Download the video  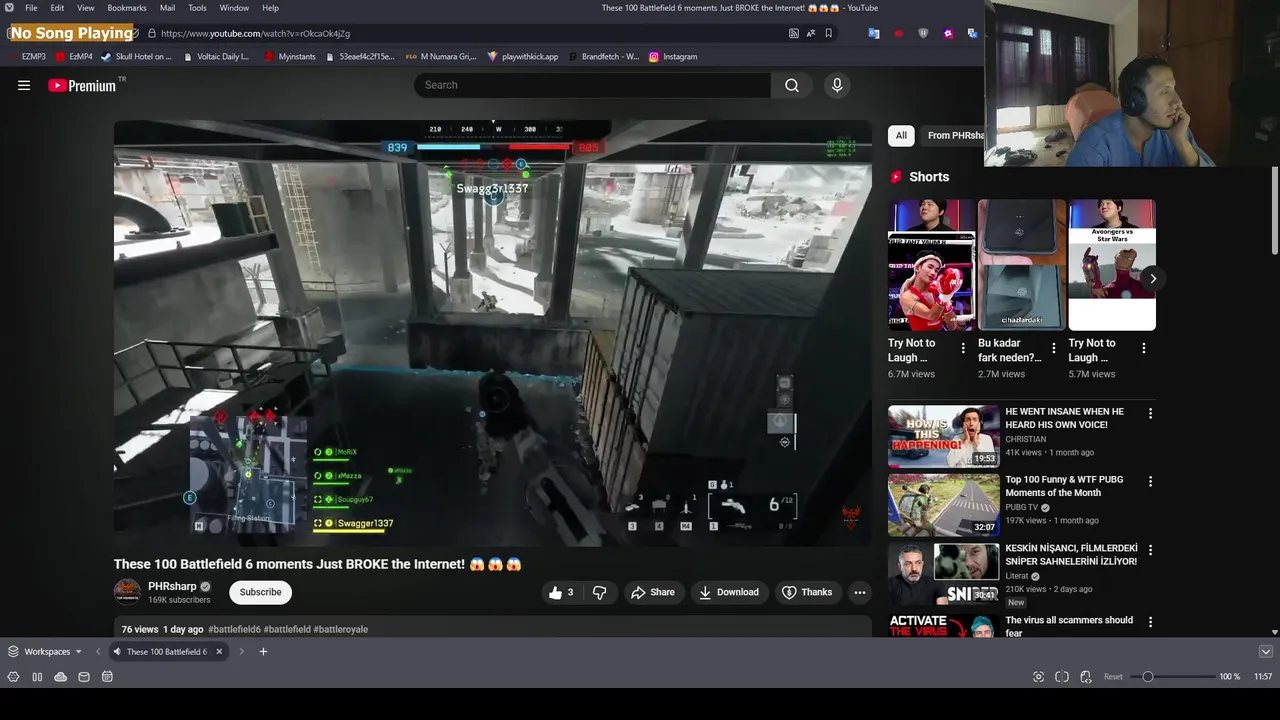click(728, 592)
